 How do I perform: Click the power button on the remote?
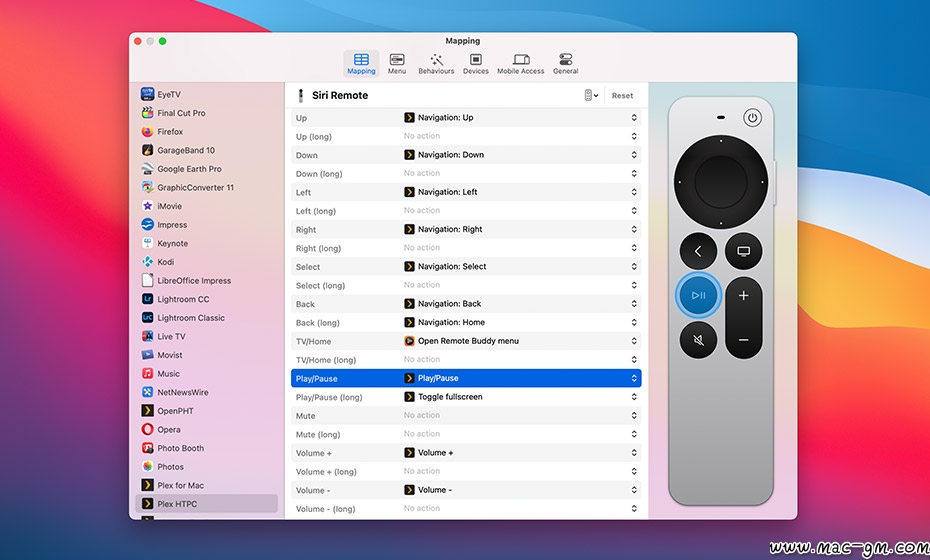[x=752, y=117]
